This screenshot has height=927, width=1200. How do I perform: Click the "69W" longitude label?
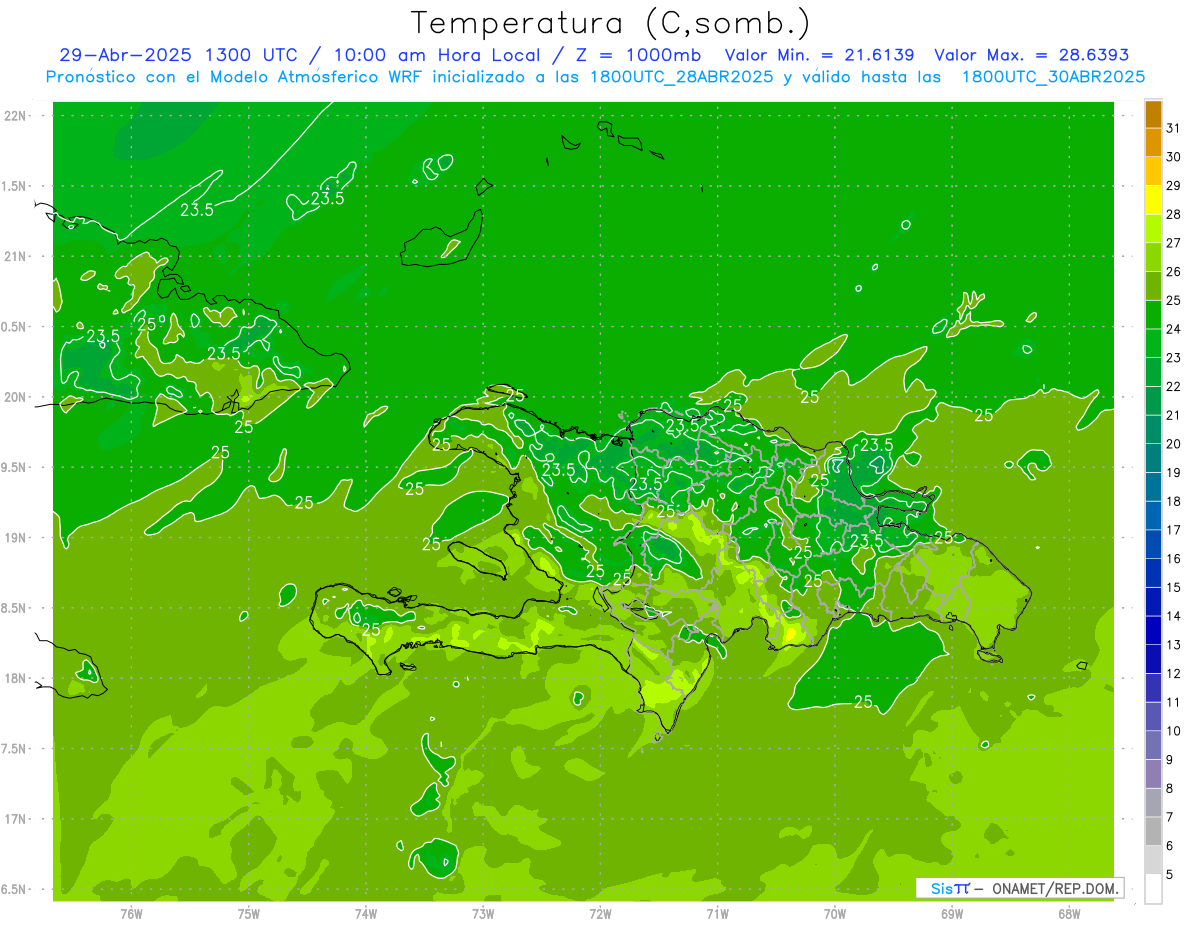952,914
